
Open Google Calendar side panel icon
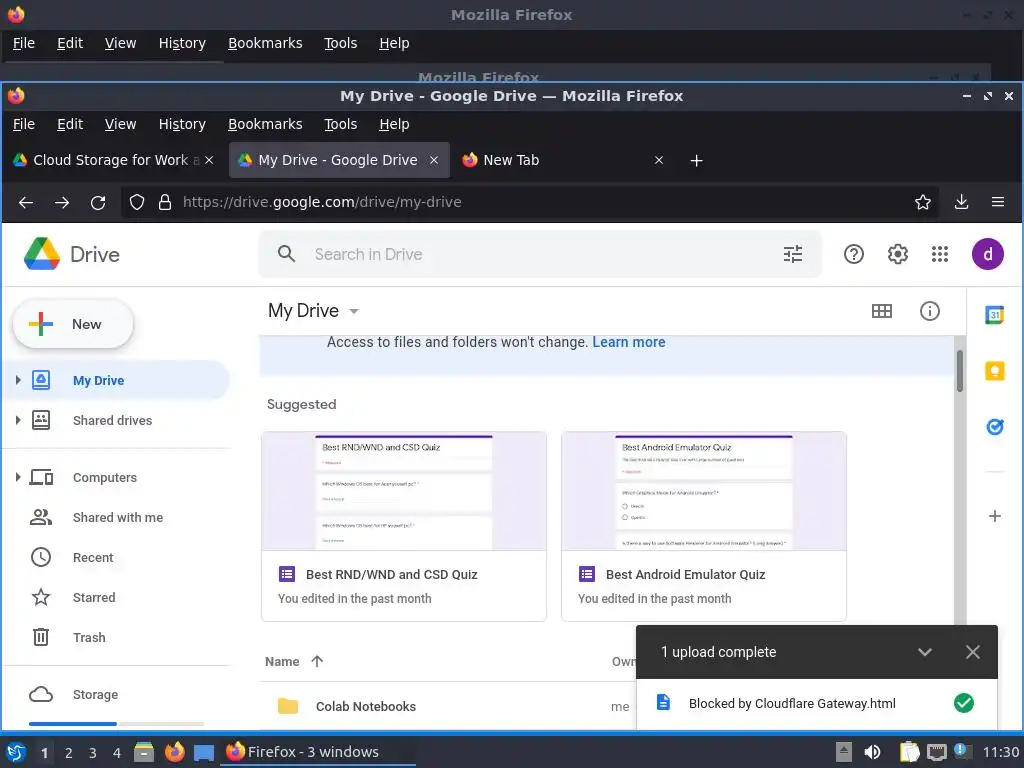tap(994, 315)
